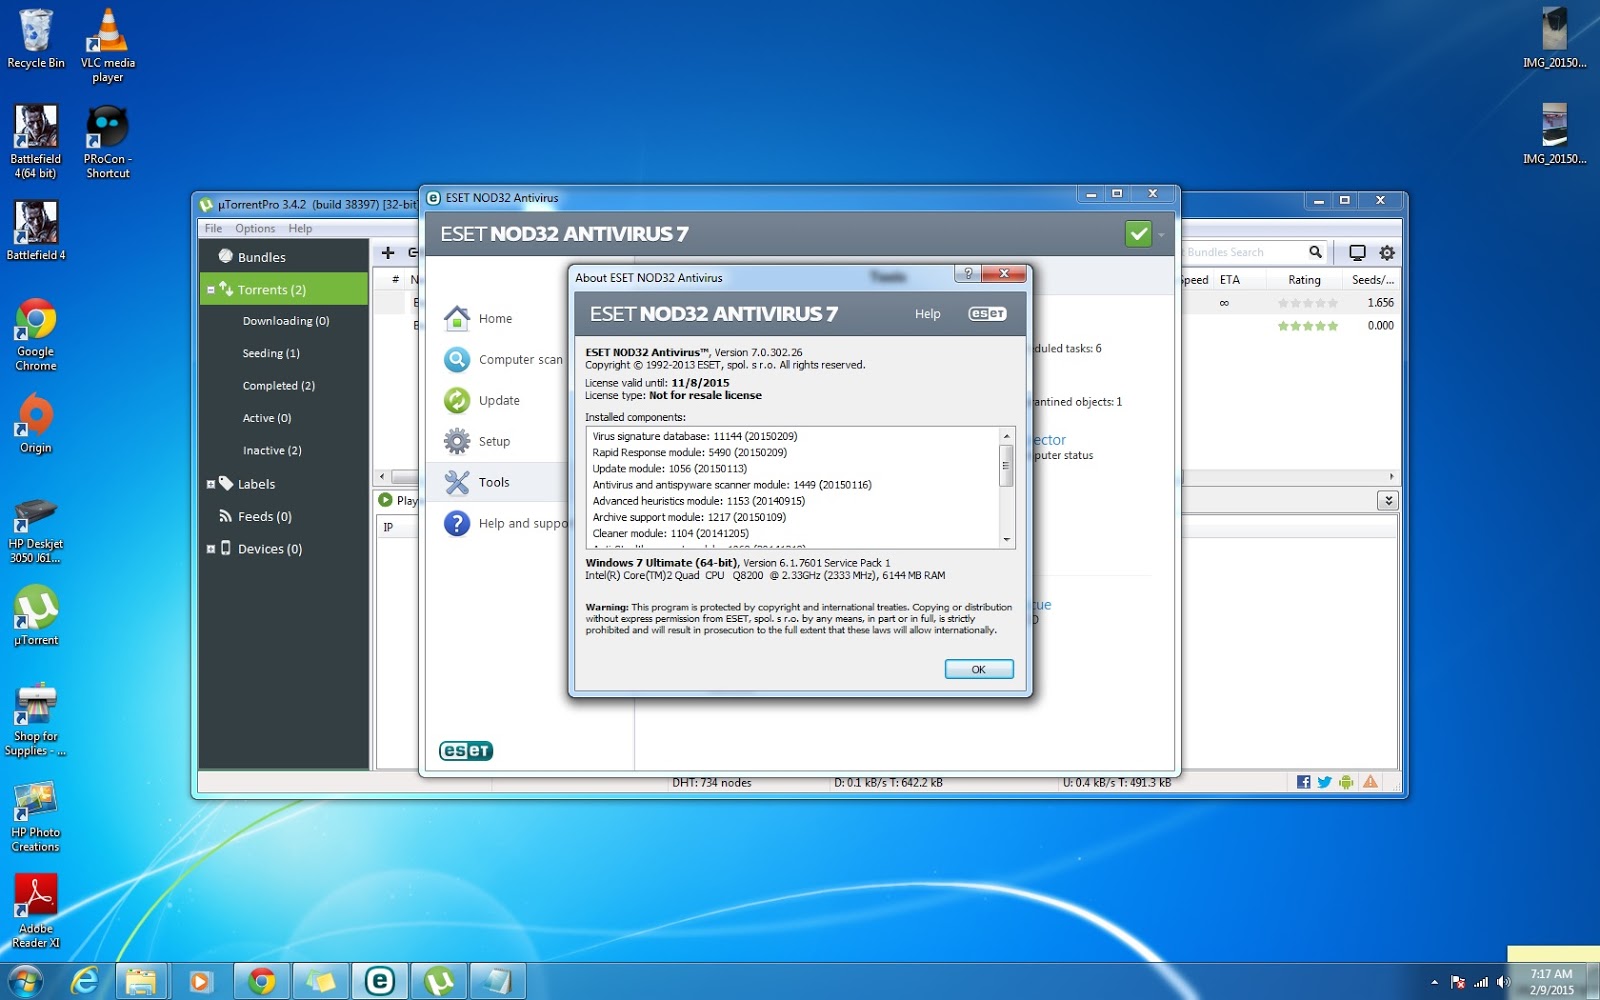Image resolution: width=1600 pixels, height=1000 pixels.
Task: Click the About dialog question mark button
Action: [x=967, y=273]
